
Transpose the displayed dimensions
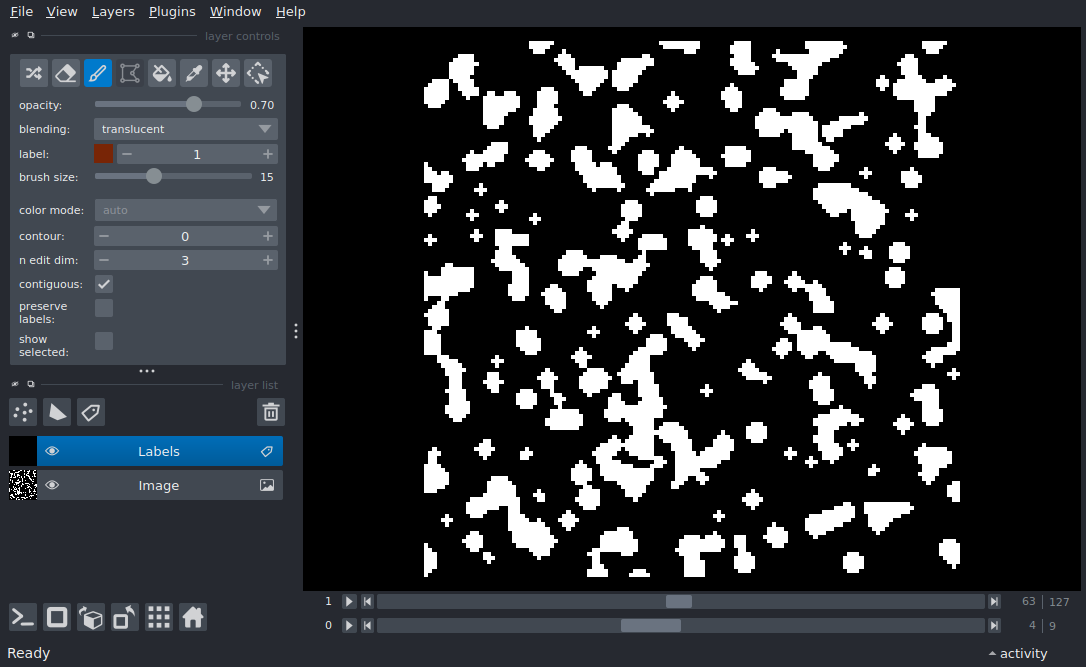[x=125, y=617]
